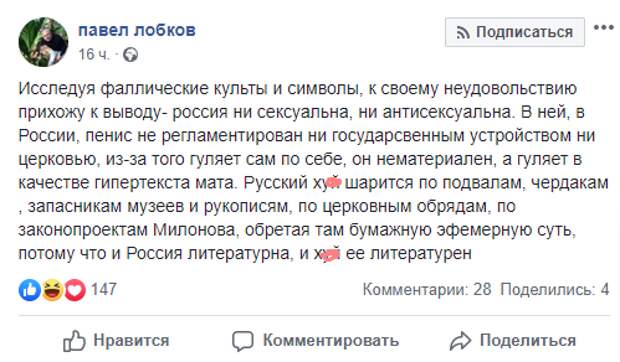View who reacted via 147 count

[x=104, y=289]
